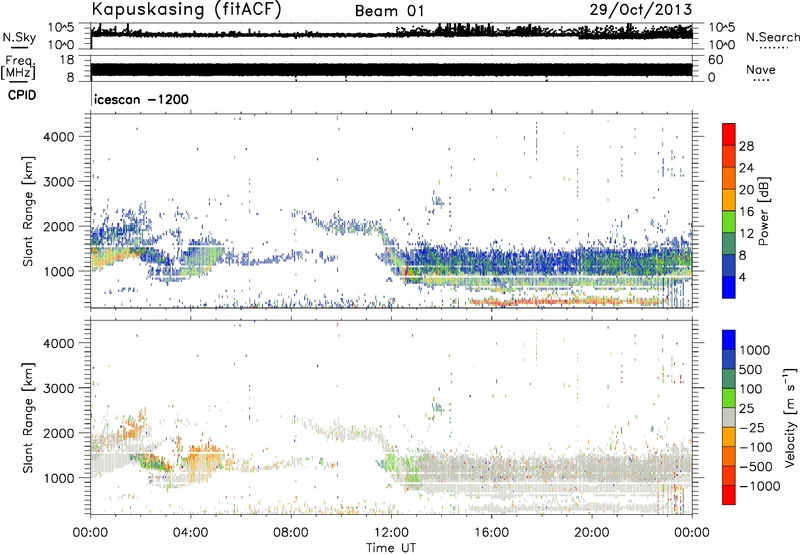Viewport: 800px width, 554px height.
Task: Click the date '29/Oct/2013'
Action: pos(641,9)
